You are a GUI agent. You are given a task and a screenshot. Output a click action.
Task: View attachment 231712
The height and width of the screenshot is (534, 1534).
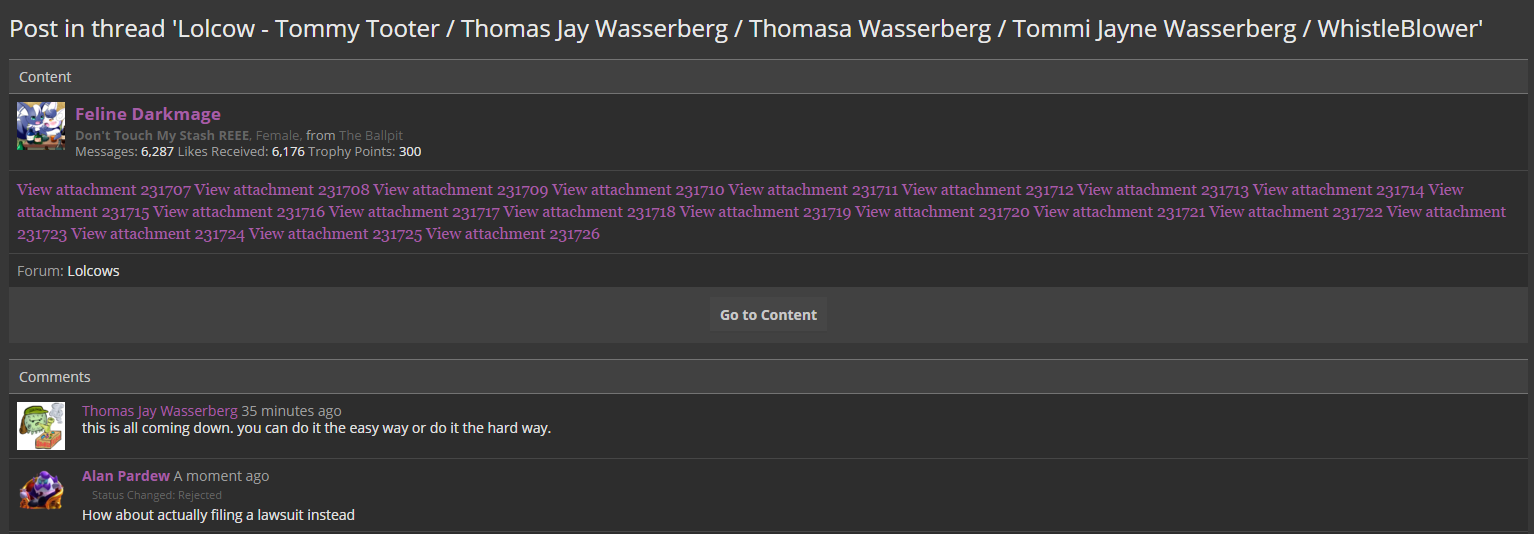click(x=988, y=190)
